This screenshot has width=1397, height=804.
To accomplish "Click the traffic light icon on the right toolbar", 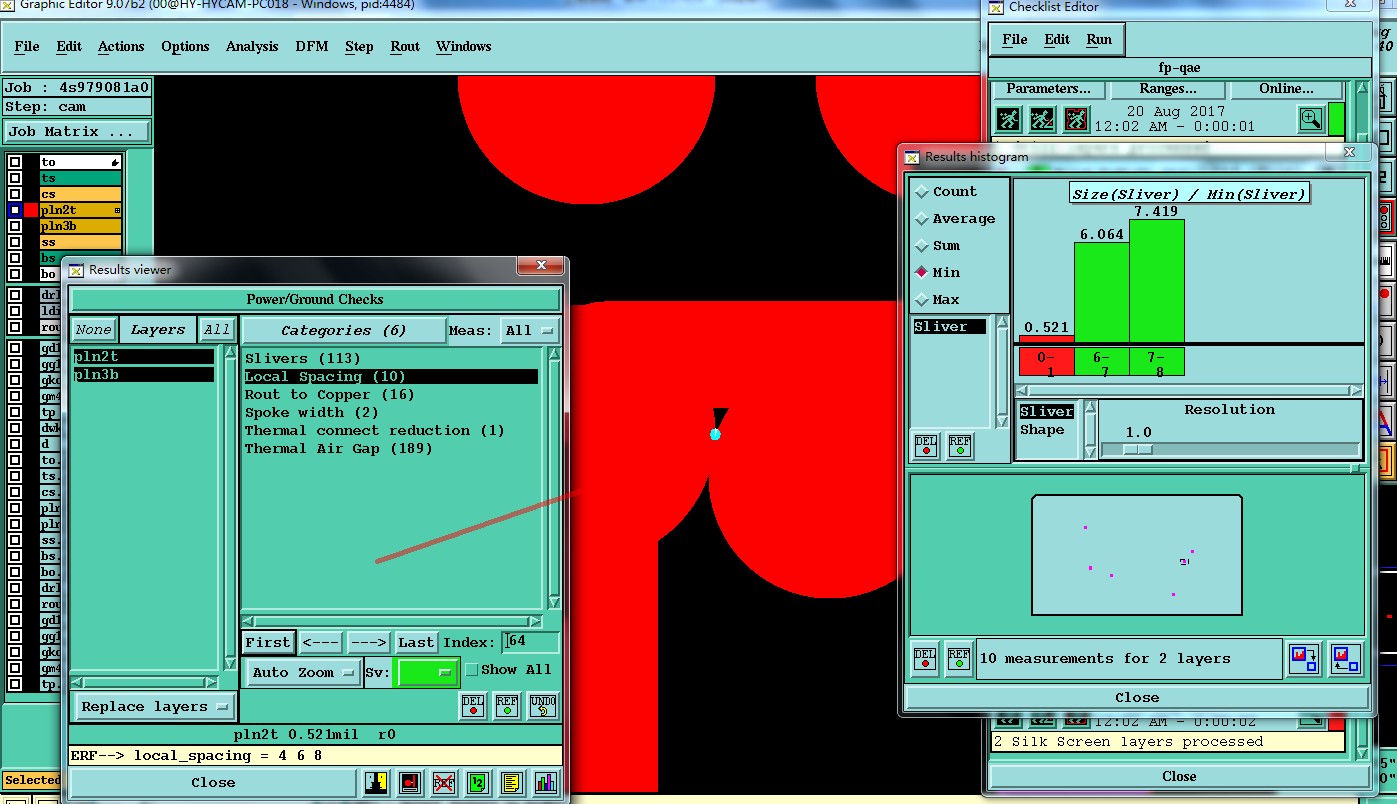I will [x=1385, y=216].
